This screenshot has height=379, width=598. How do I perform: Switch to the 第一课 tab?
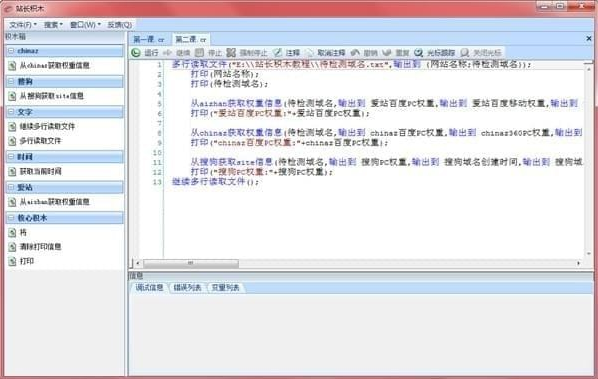(x=149, y=39)
